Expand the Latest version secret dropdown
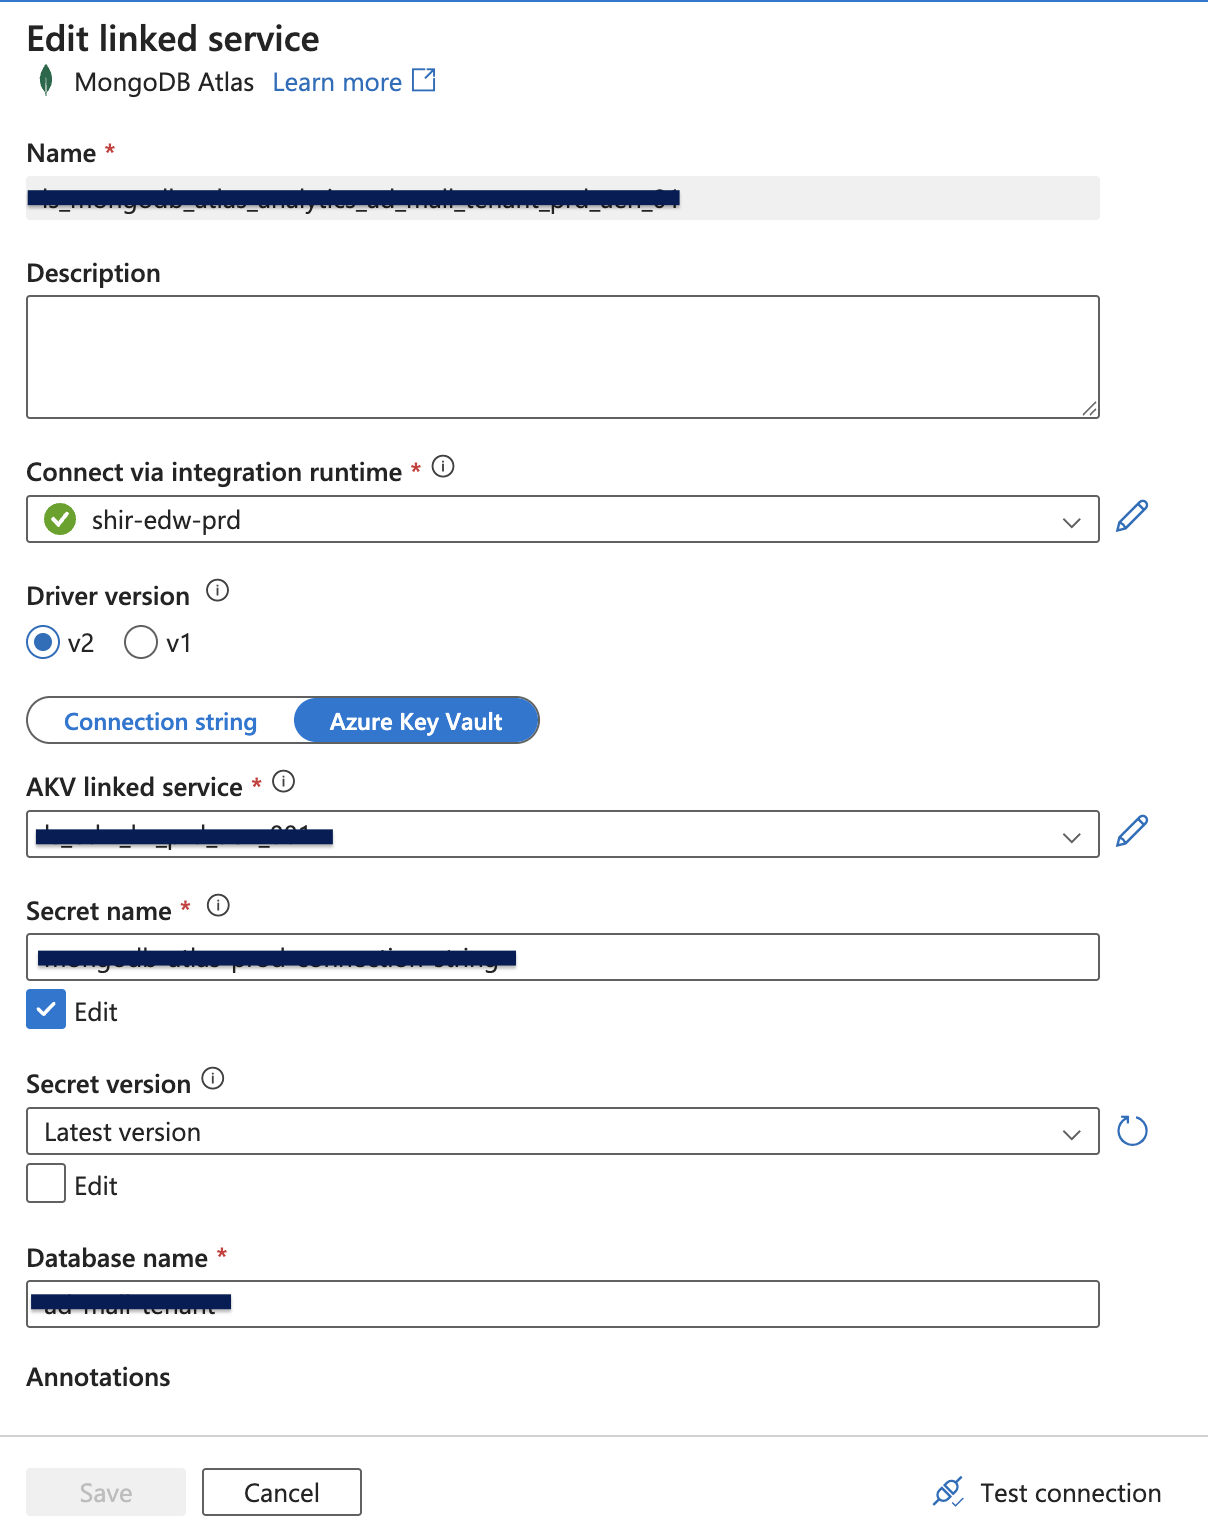Screen dimensions: 1208x1536 coord(1071,1131)
